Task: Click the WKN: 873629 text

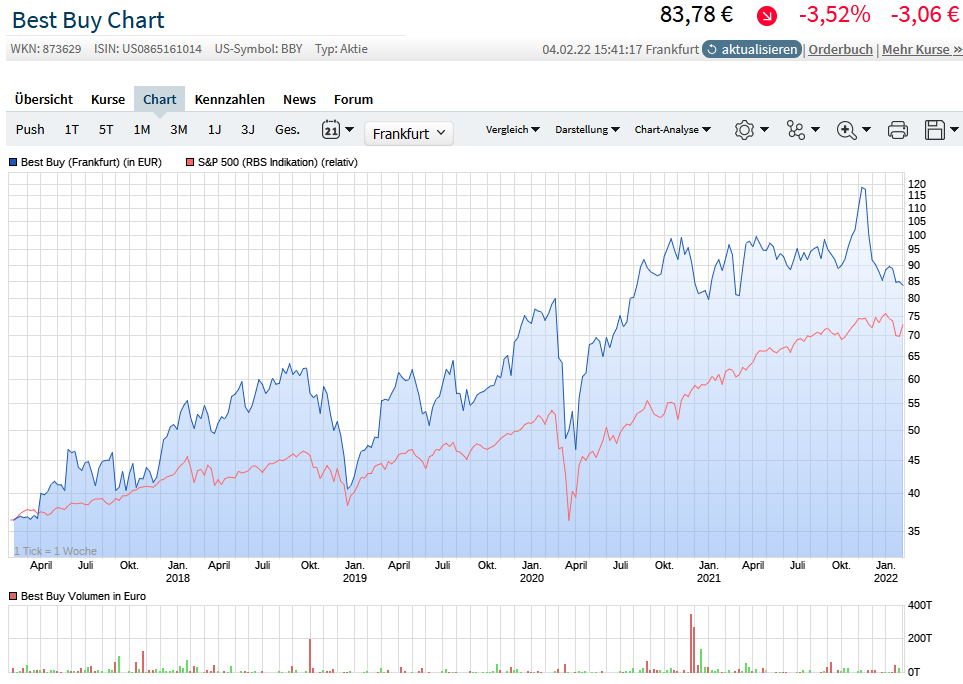Action: pos(46,49)
